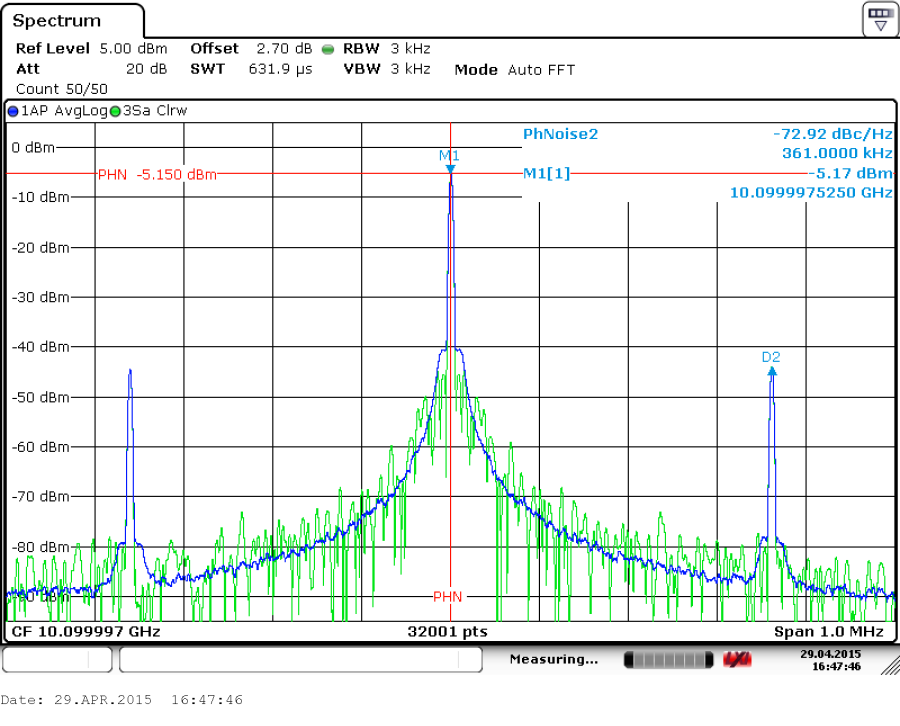The width and height of the screenshot is (900, 726).
Task: Select the red PHN -5.150 dBm reference line label
Action: [157, 175]
